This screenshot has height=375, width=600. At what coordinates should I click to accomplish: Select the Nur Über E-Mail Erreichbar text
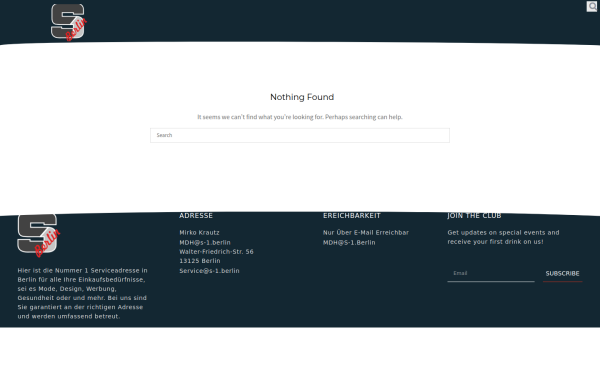click(x=366, y=233)
